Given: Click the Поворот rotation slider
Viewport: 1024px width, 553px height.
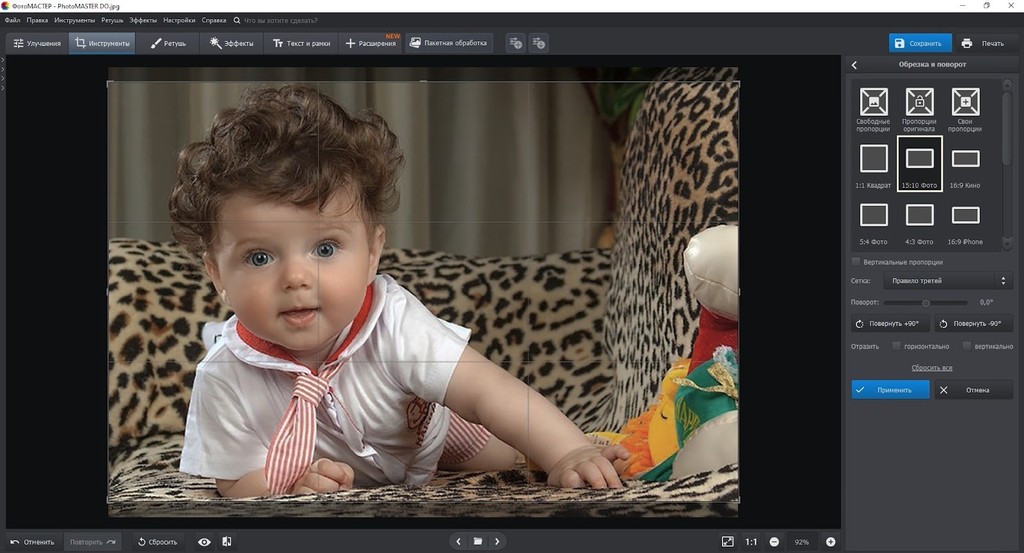Looking at the screenshot, I should (x=925, y=302).
